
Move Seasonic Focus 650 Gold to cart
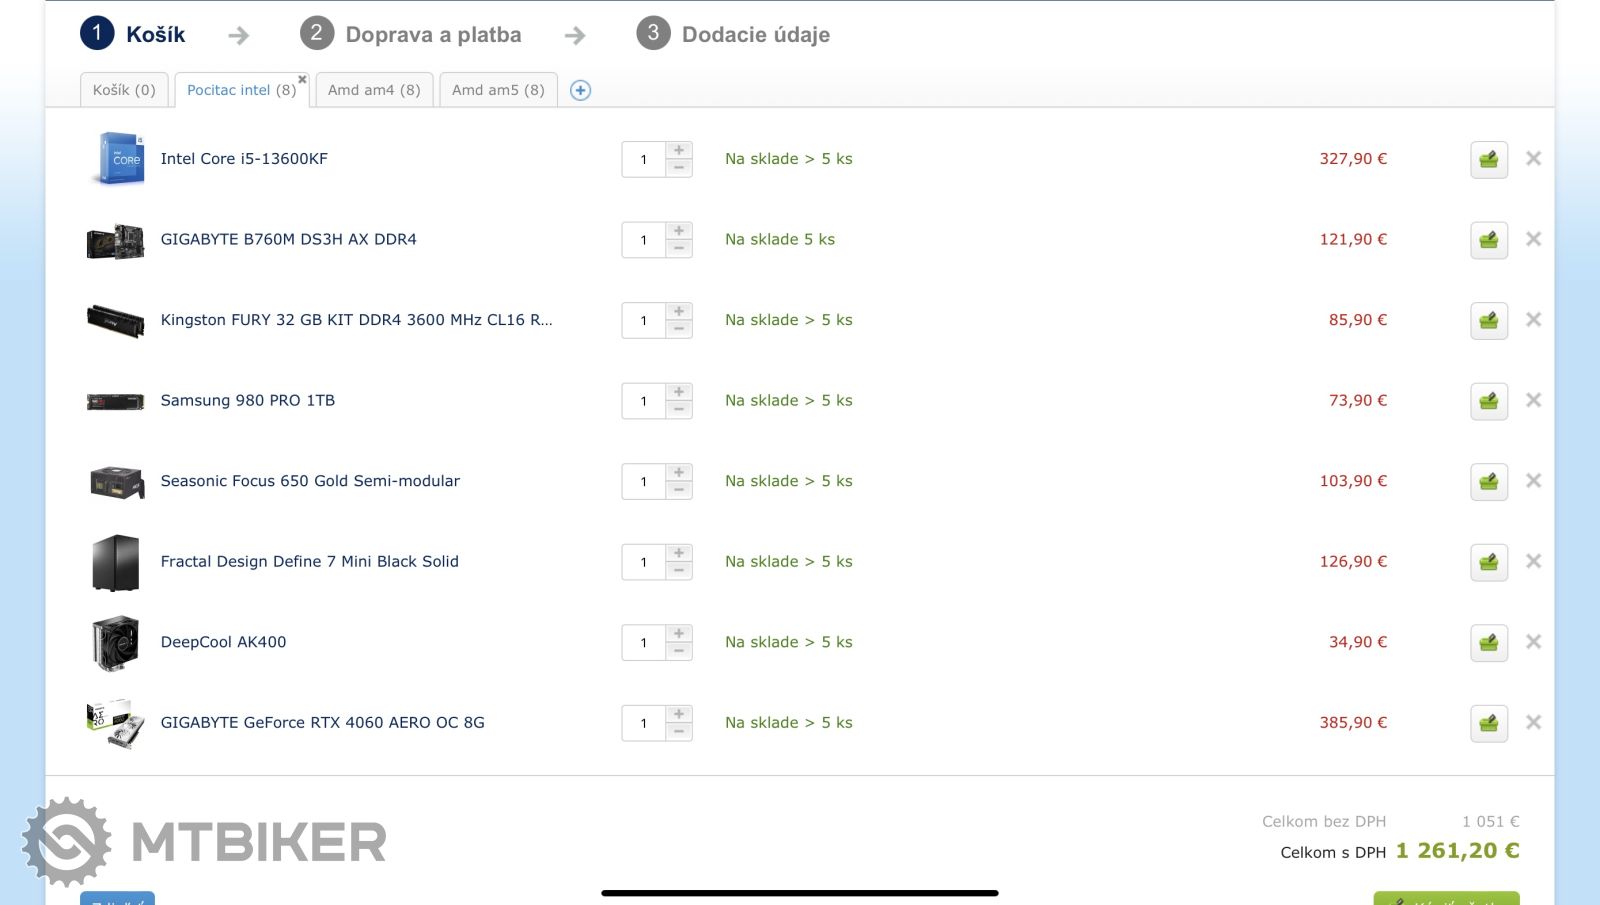[1488, 481]
